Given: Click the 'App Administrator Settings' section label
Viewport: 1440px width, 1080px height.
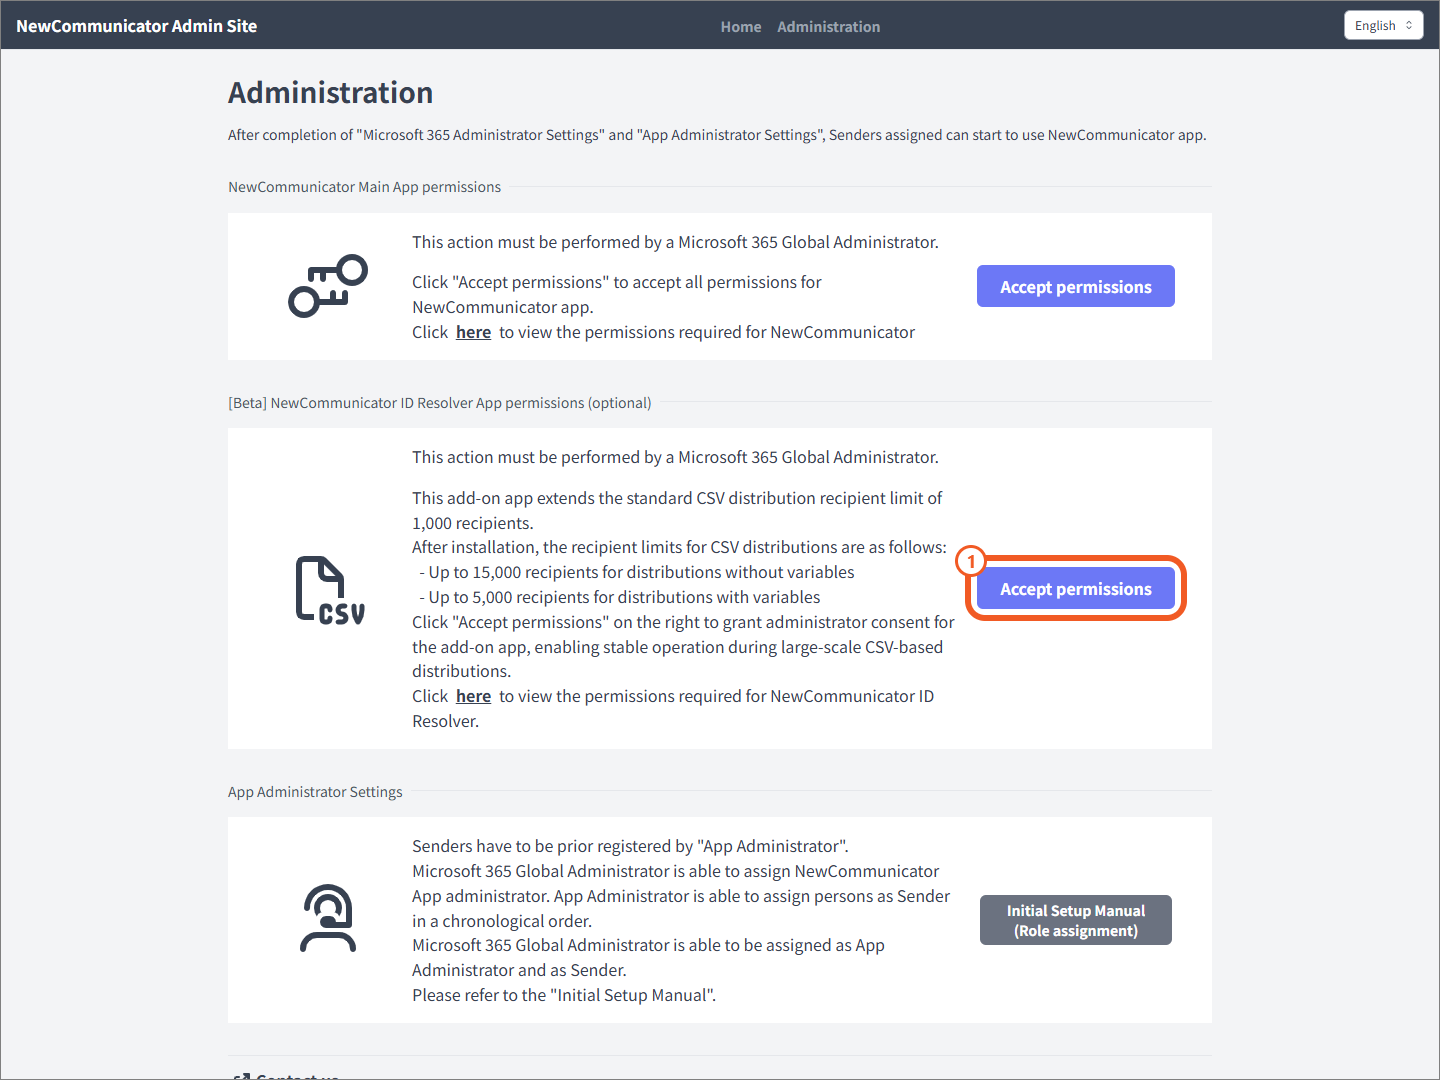Looking at the screenshot, I should click(x=315, y=792).
